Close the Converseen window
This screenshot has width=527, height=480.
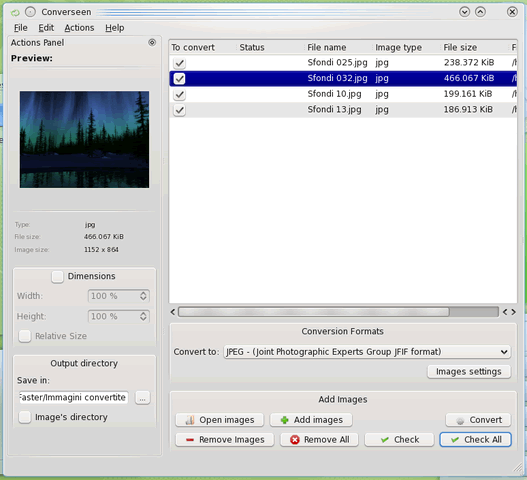point(512,12)
